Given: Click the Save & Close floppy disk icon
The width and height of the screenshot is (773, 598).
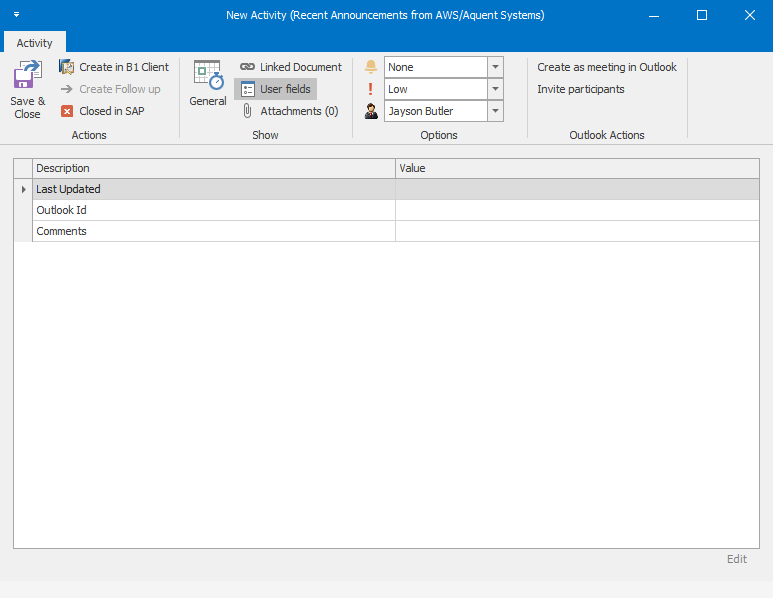Looking at the screenshot, I should point(28,74).
